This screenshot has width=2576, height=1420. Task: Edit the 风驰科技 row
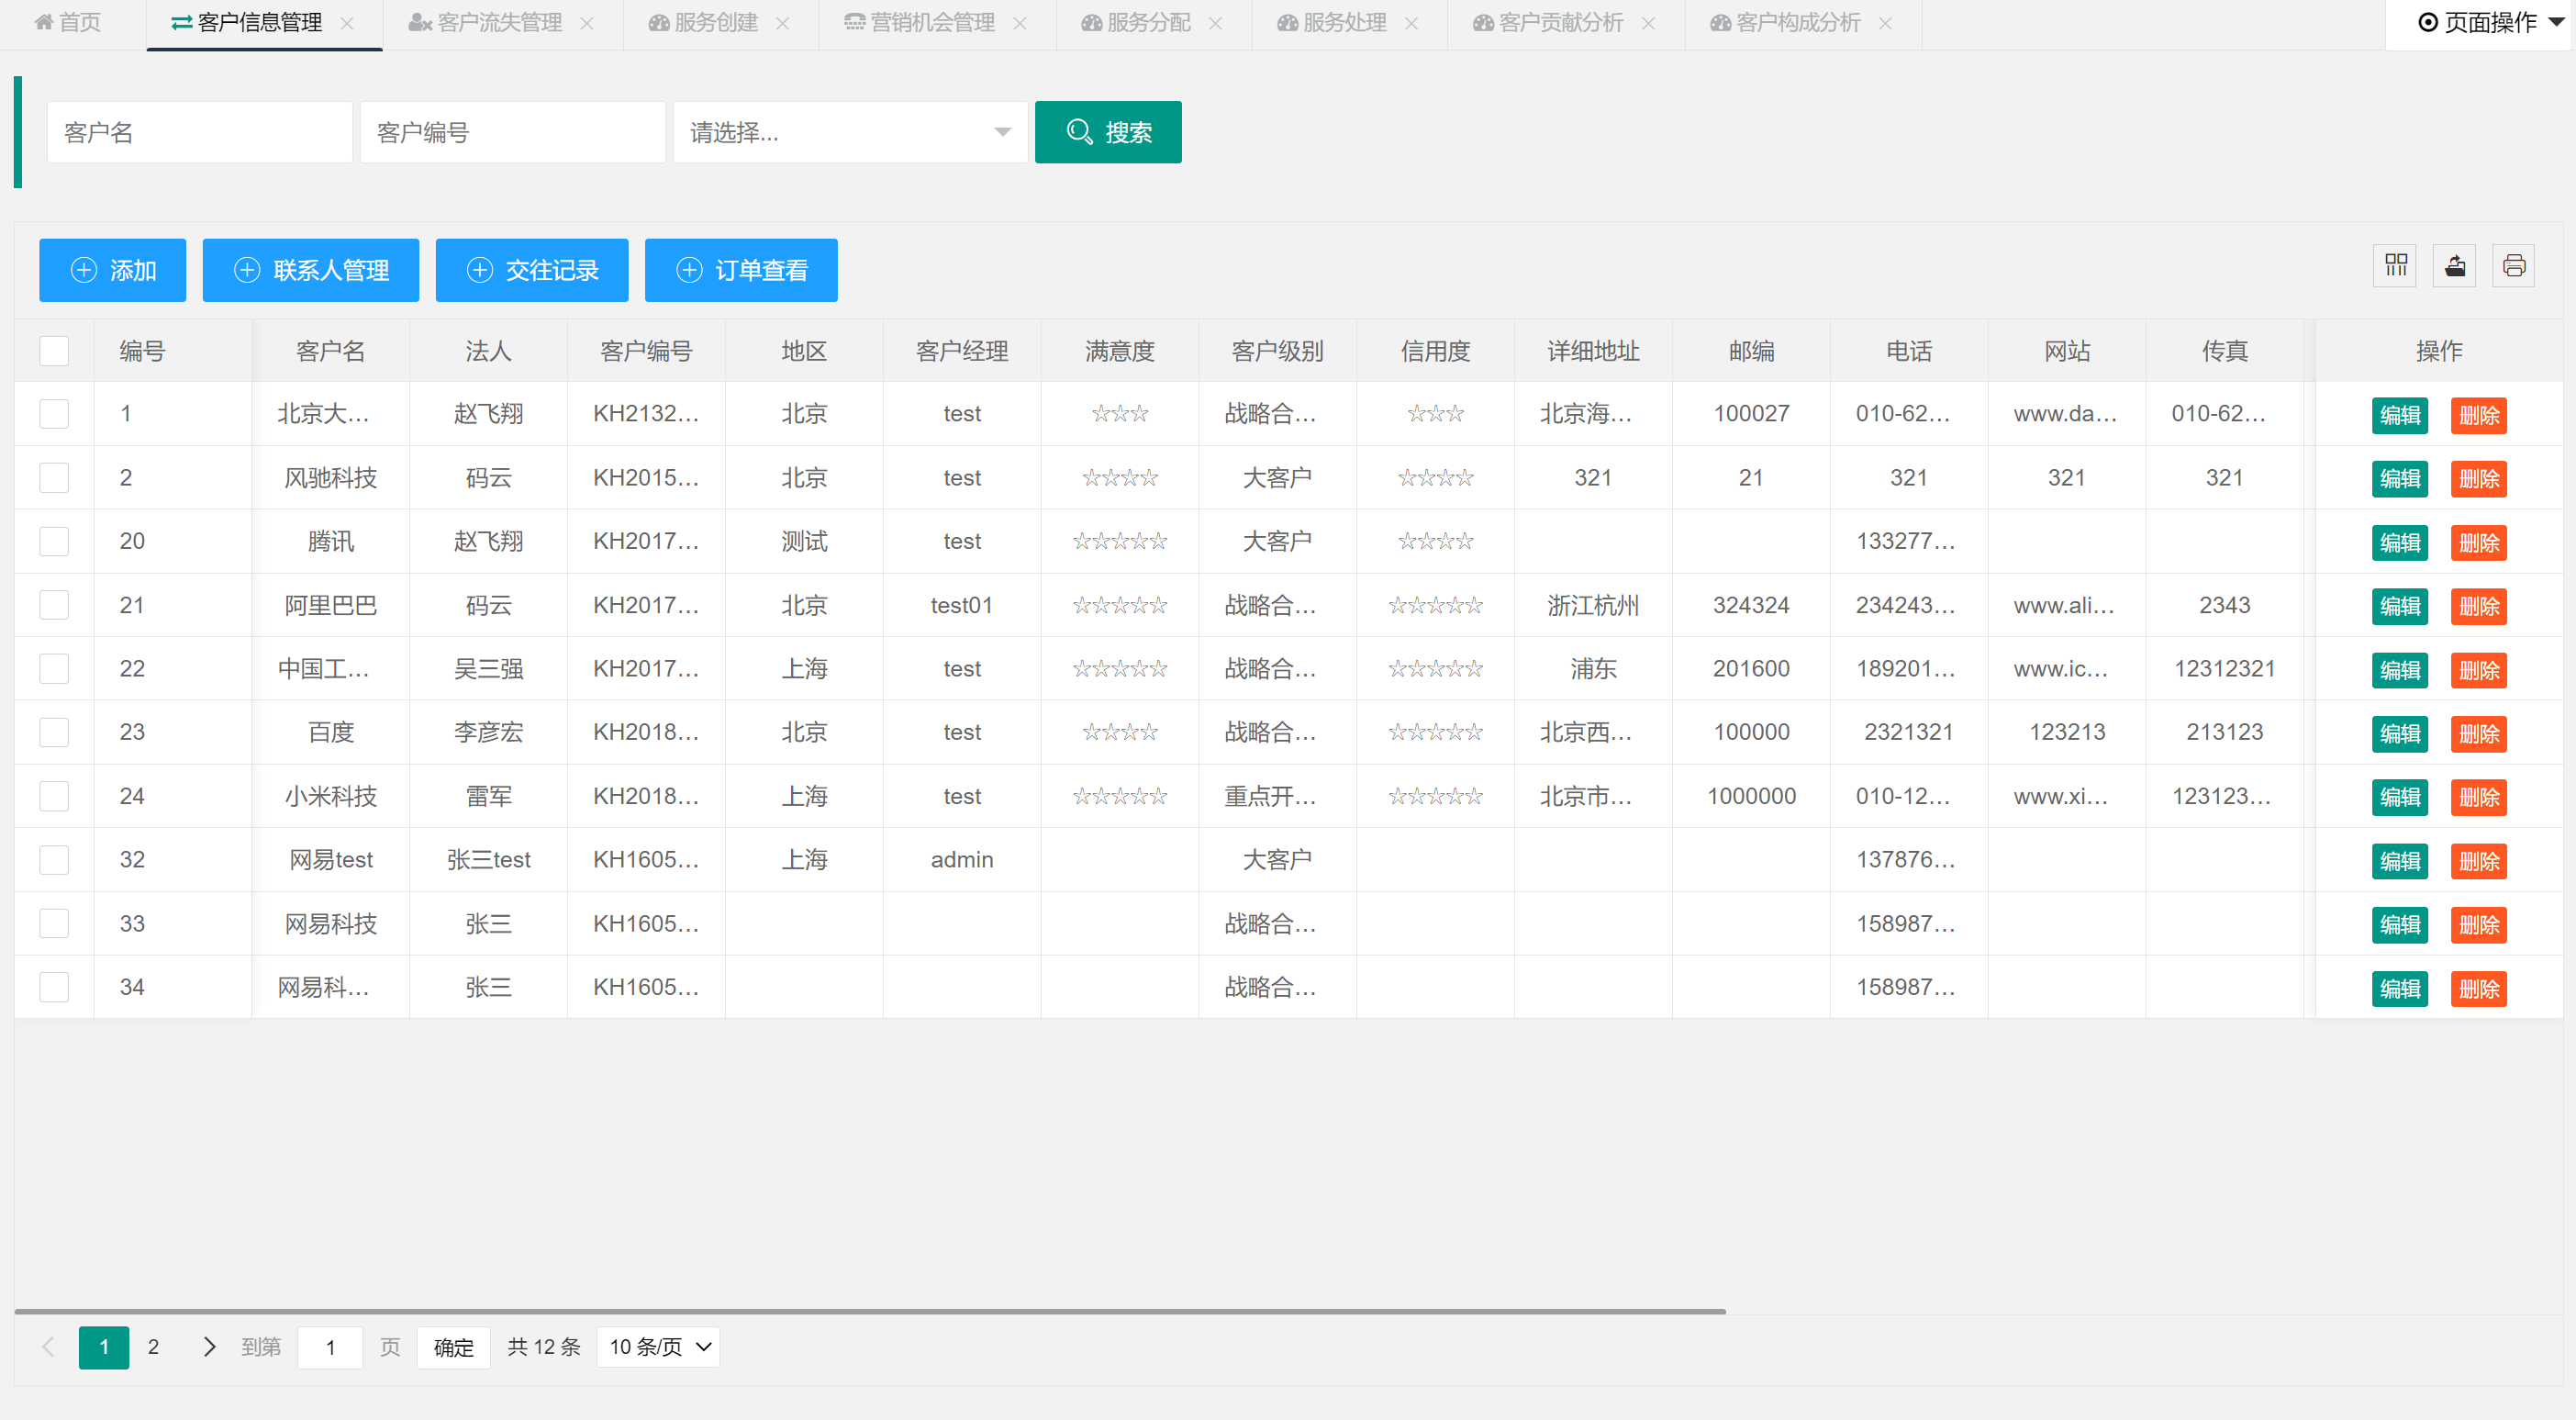coord(2400,479)
